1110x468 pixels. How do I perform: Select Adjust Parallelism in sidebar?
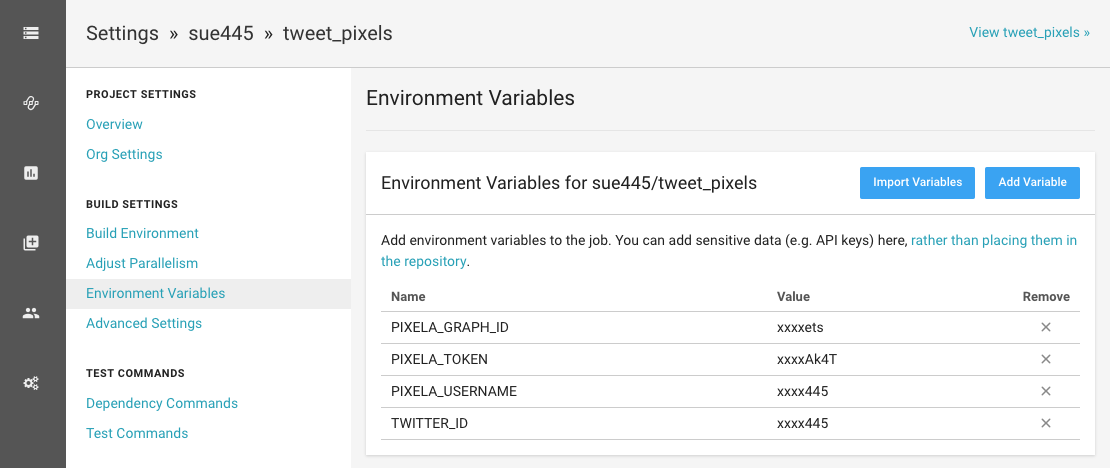(142, 263)
